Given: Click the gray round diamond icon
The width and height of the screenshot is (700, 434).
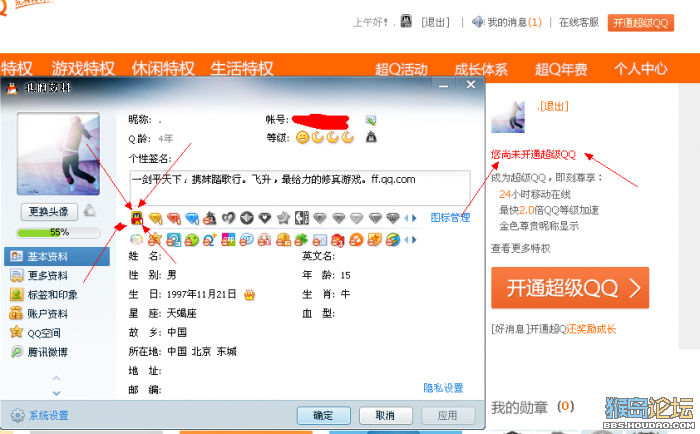Looking at the screenshot, I should point(246,218).
